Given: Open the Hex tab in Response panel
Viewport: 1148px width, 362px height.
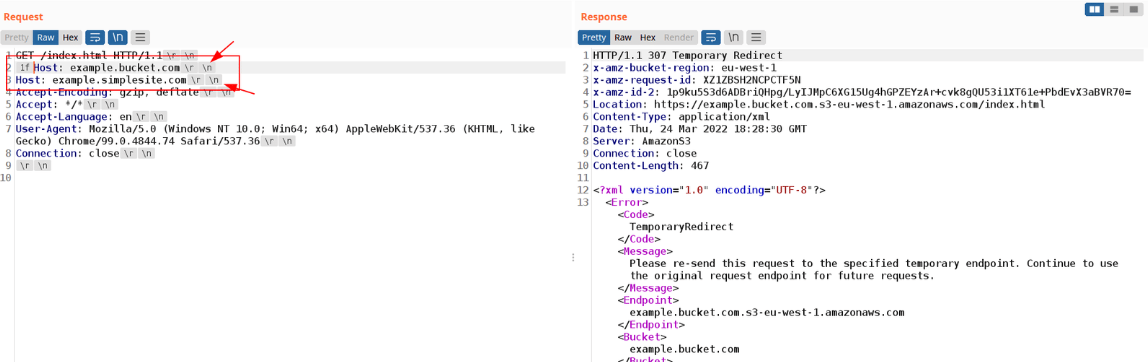Looking at the screenshot, I should tap(648, 37).
